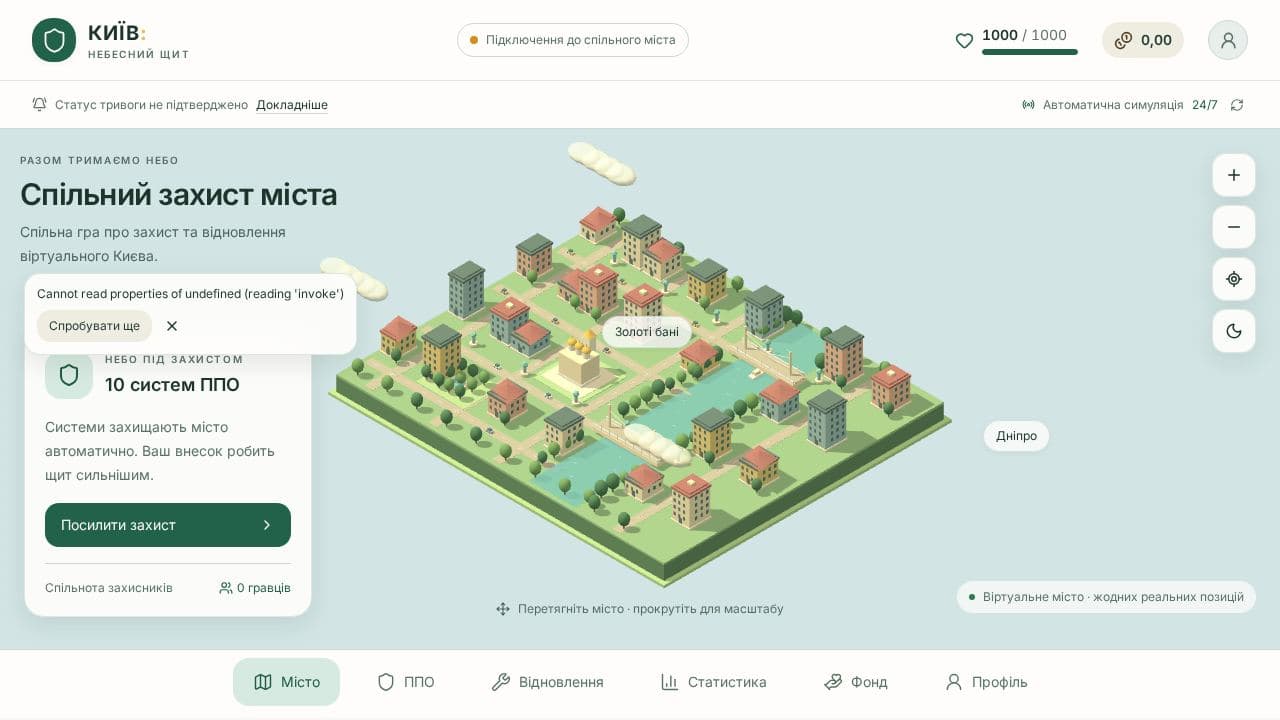The width and height of the screenshot is (1280, 720).
Task: Open the Фонд tab
Action: click(855, 682)
